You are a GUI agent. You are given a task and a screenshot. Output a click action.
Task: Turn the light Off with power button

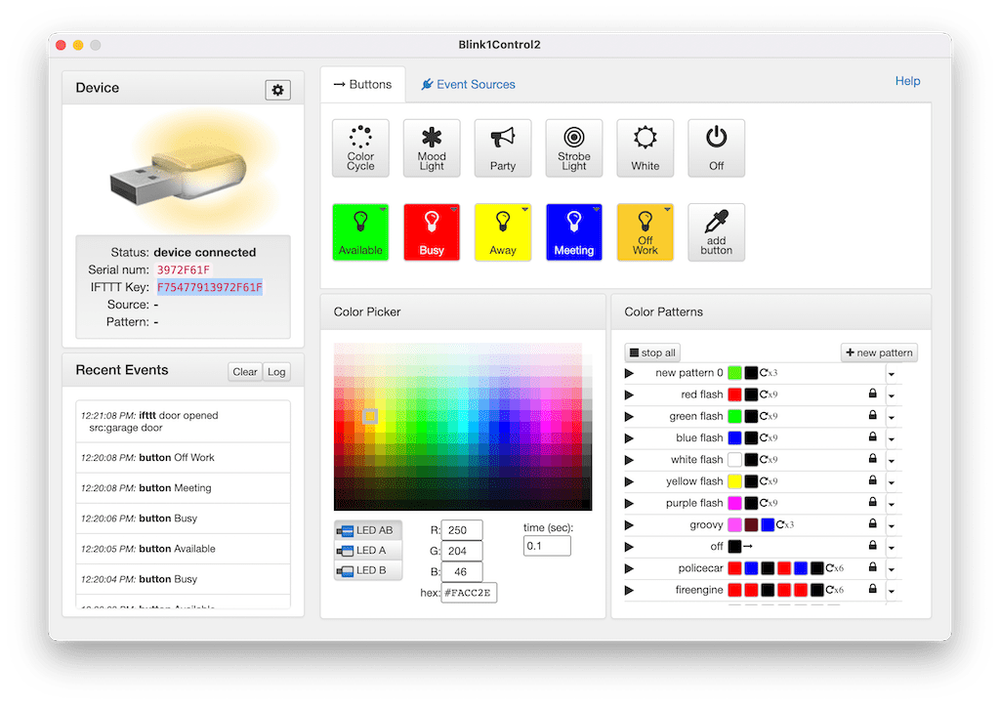(716, 148)
